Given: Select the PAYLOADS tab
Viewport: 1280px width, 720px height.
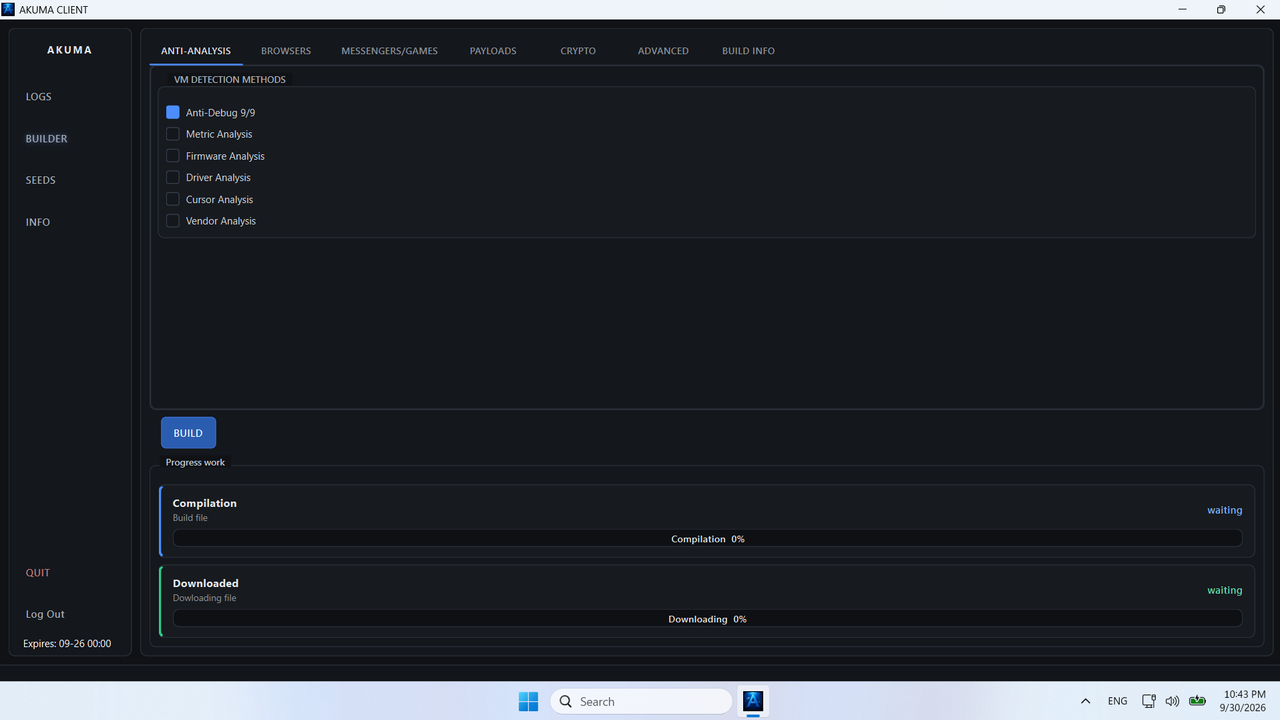Looking at the screenshot, I should pyautogui.click(x=493, y=51).
